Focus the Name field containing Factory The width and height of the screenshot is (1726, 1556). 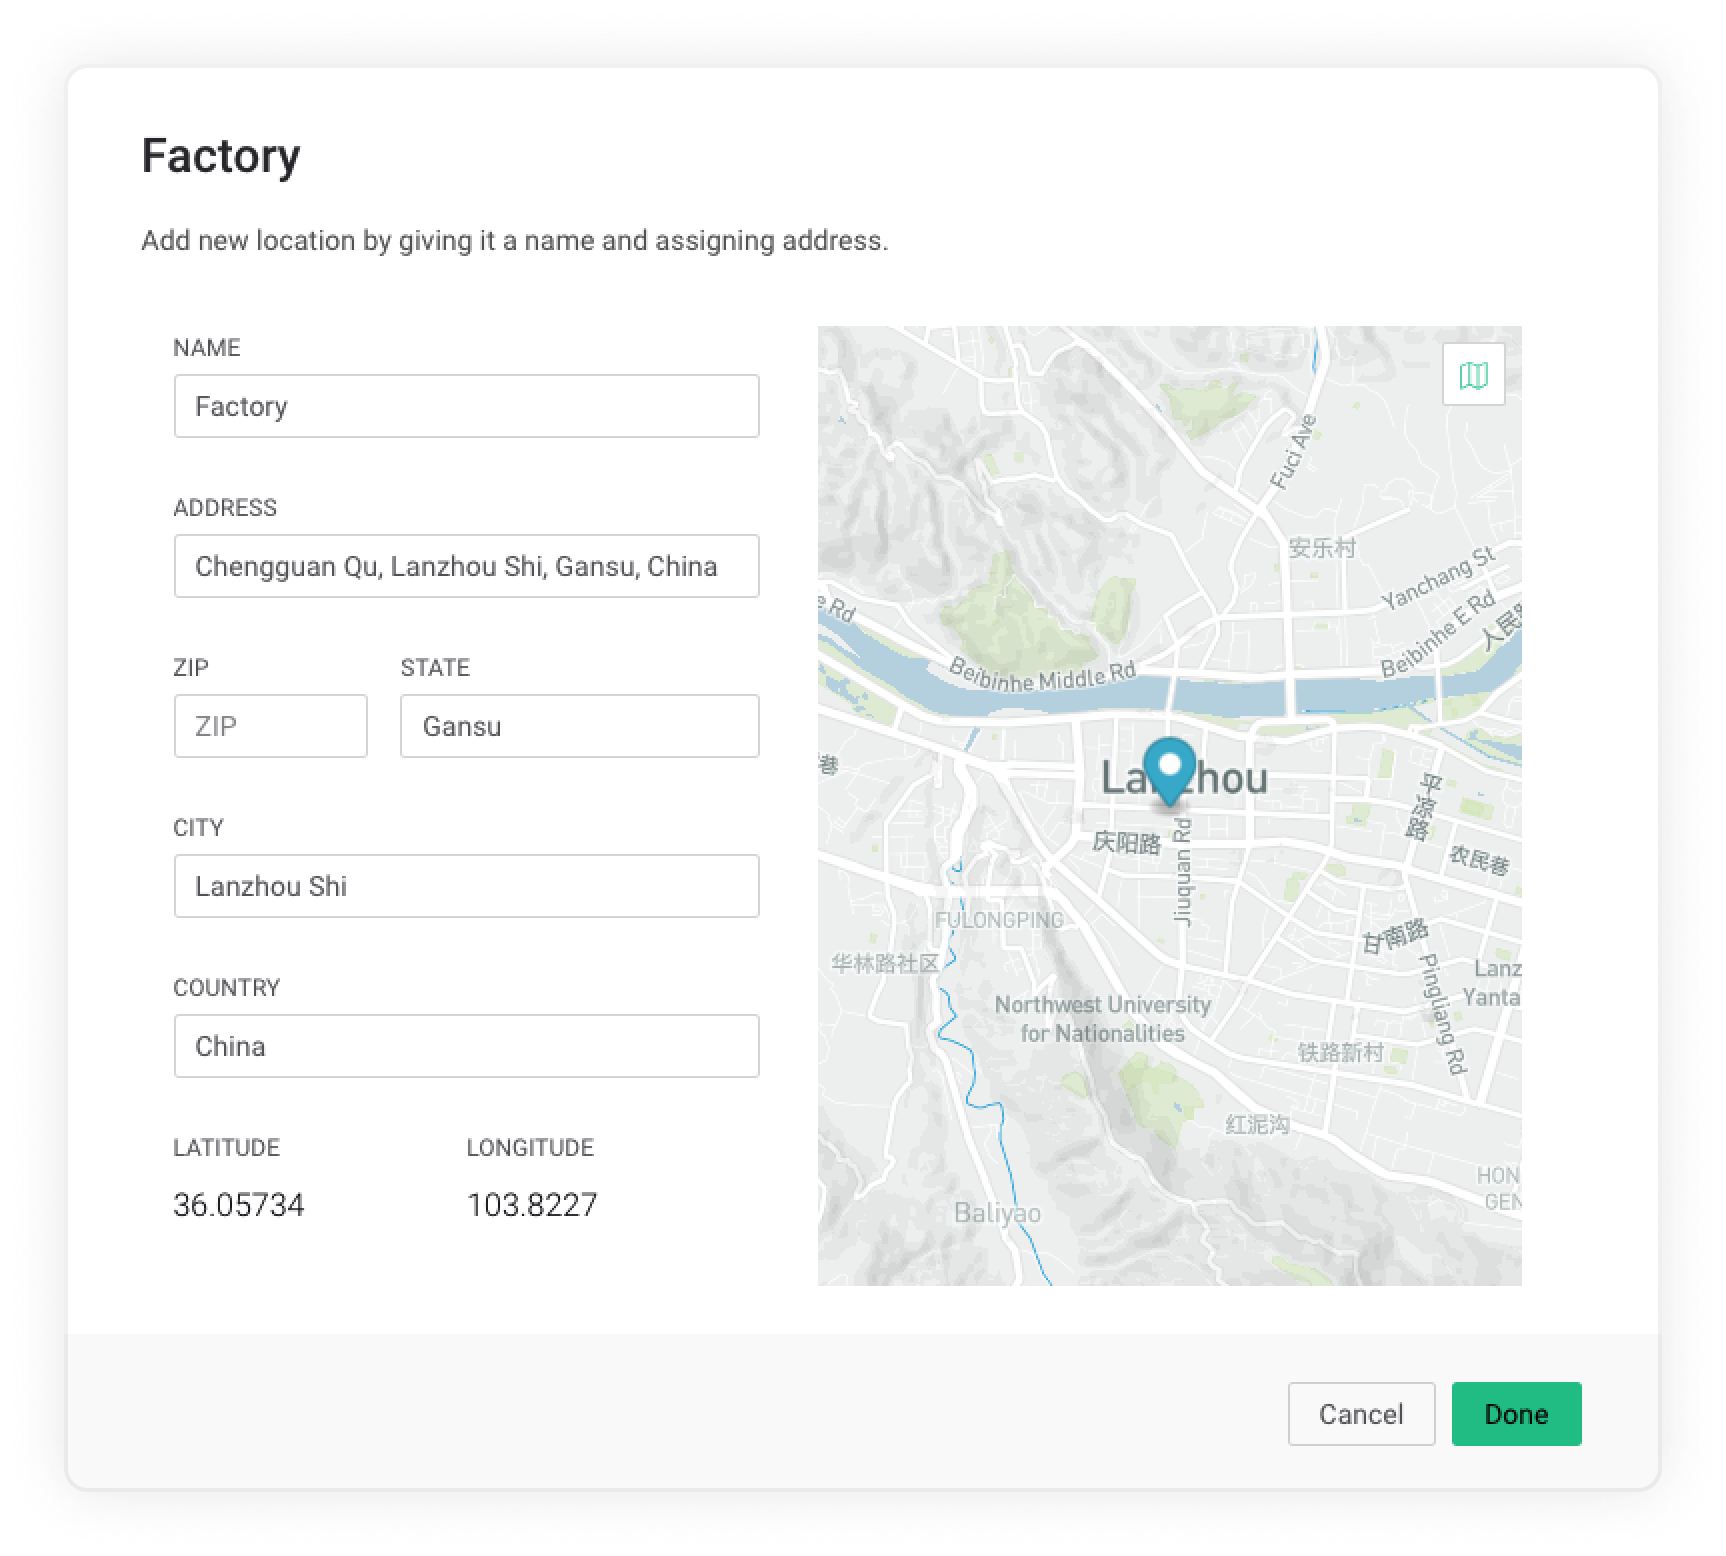pyautogui.click(x=466, y=406)
